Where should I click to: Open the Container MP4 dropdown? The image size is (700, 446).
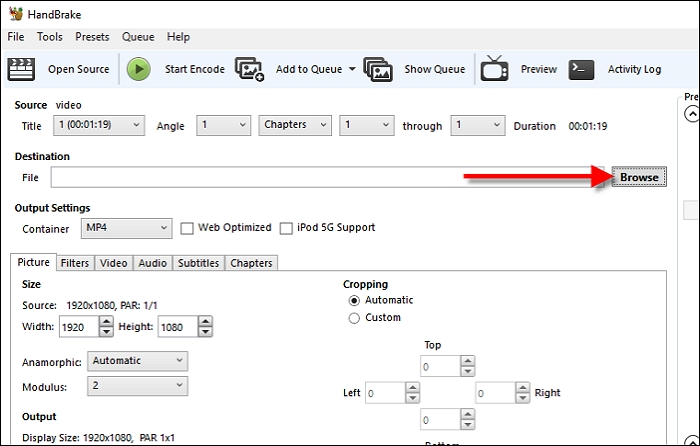(126, 228)
